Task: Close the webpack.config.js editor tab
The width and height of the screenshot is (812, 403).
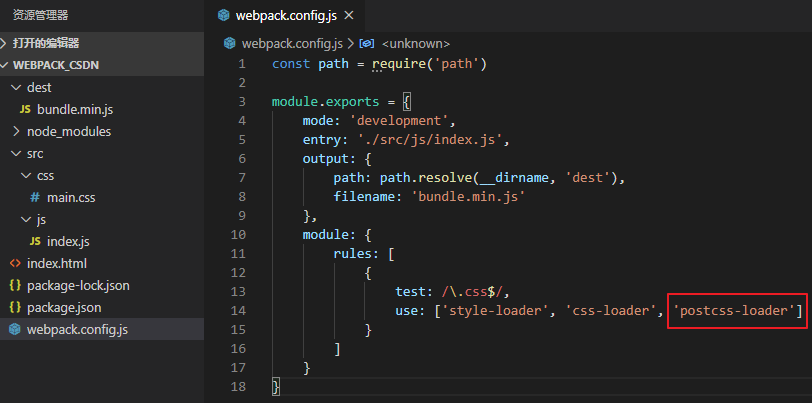Action: coord(349,16)
